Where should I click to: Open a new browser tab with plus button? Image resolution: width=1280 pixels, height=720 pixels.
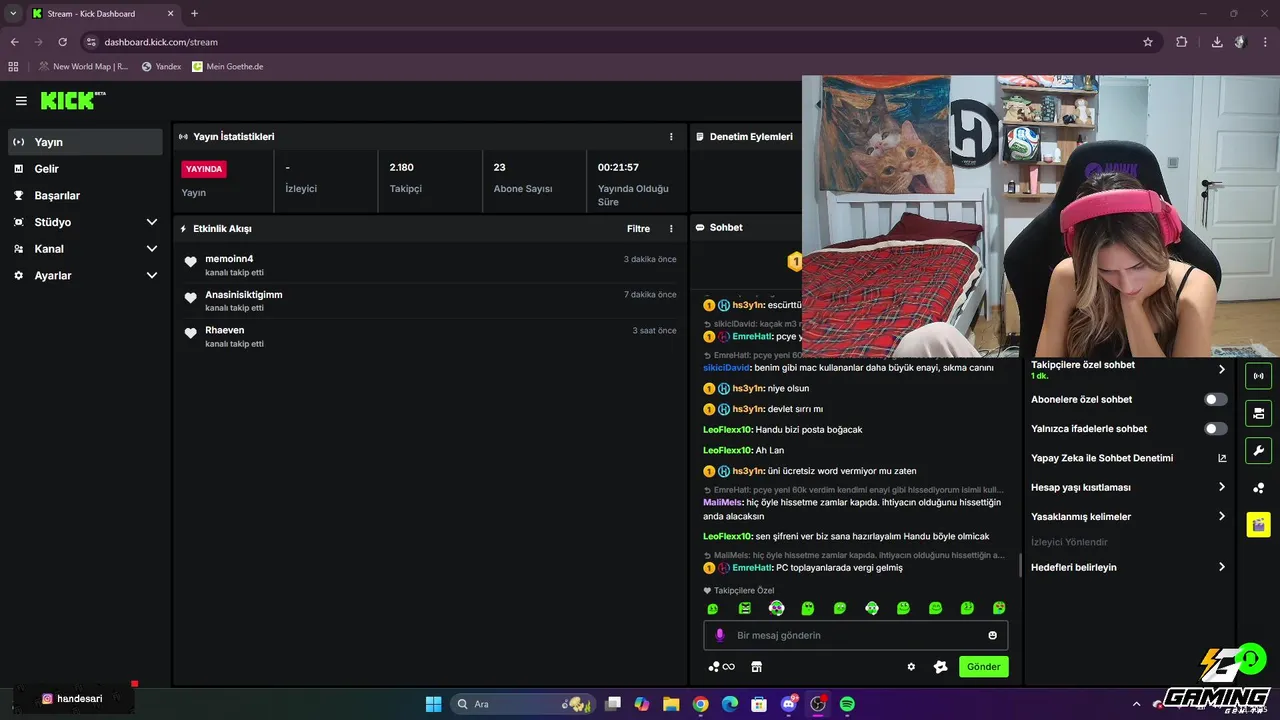194,14
